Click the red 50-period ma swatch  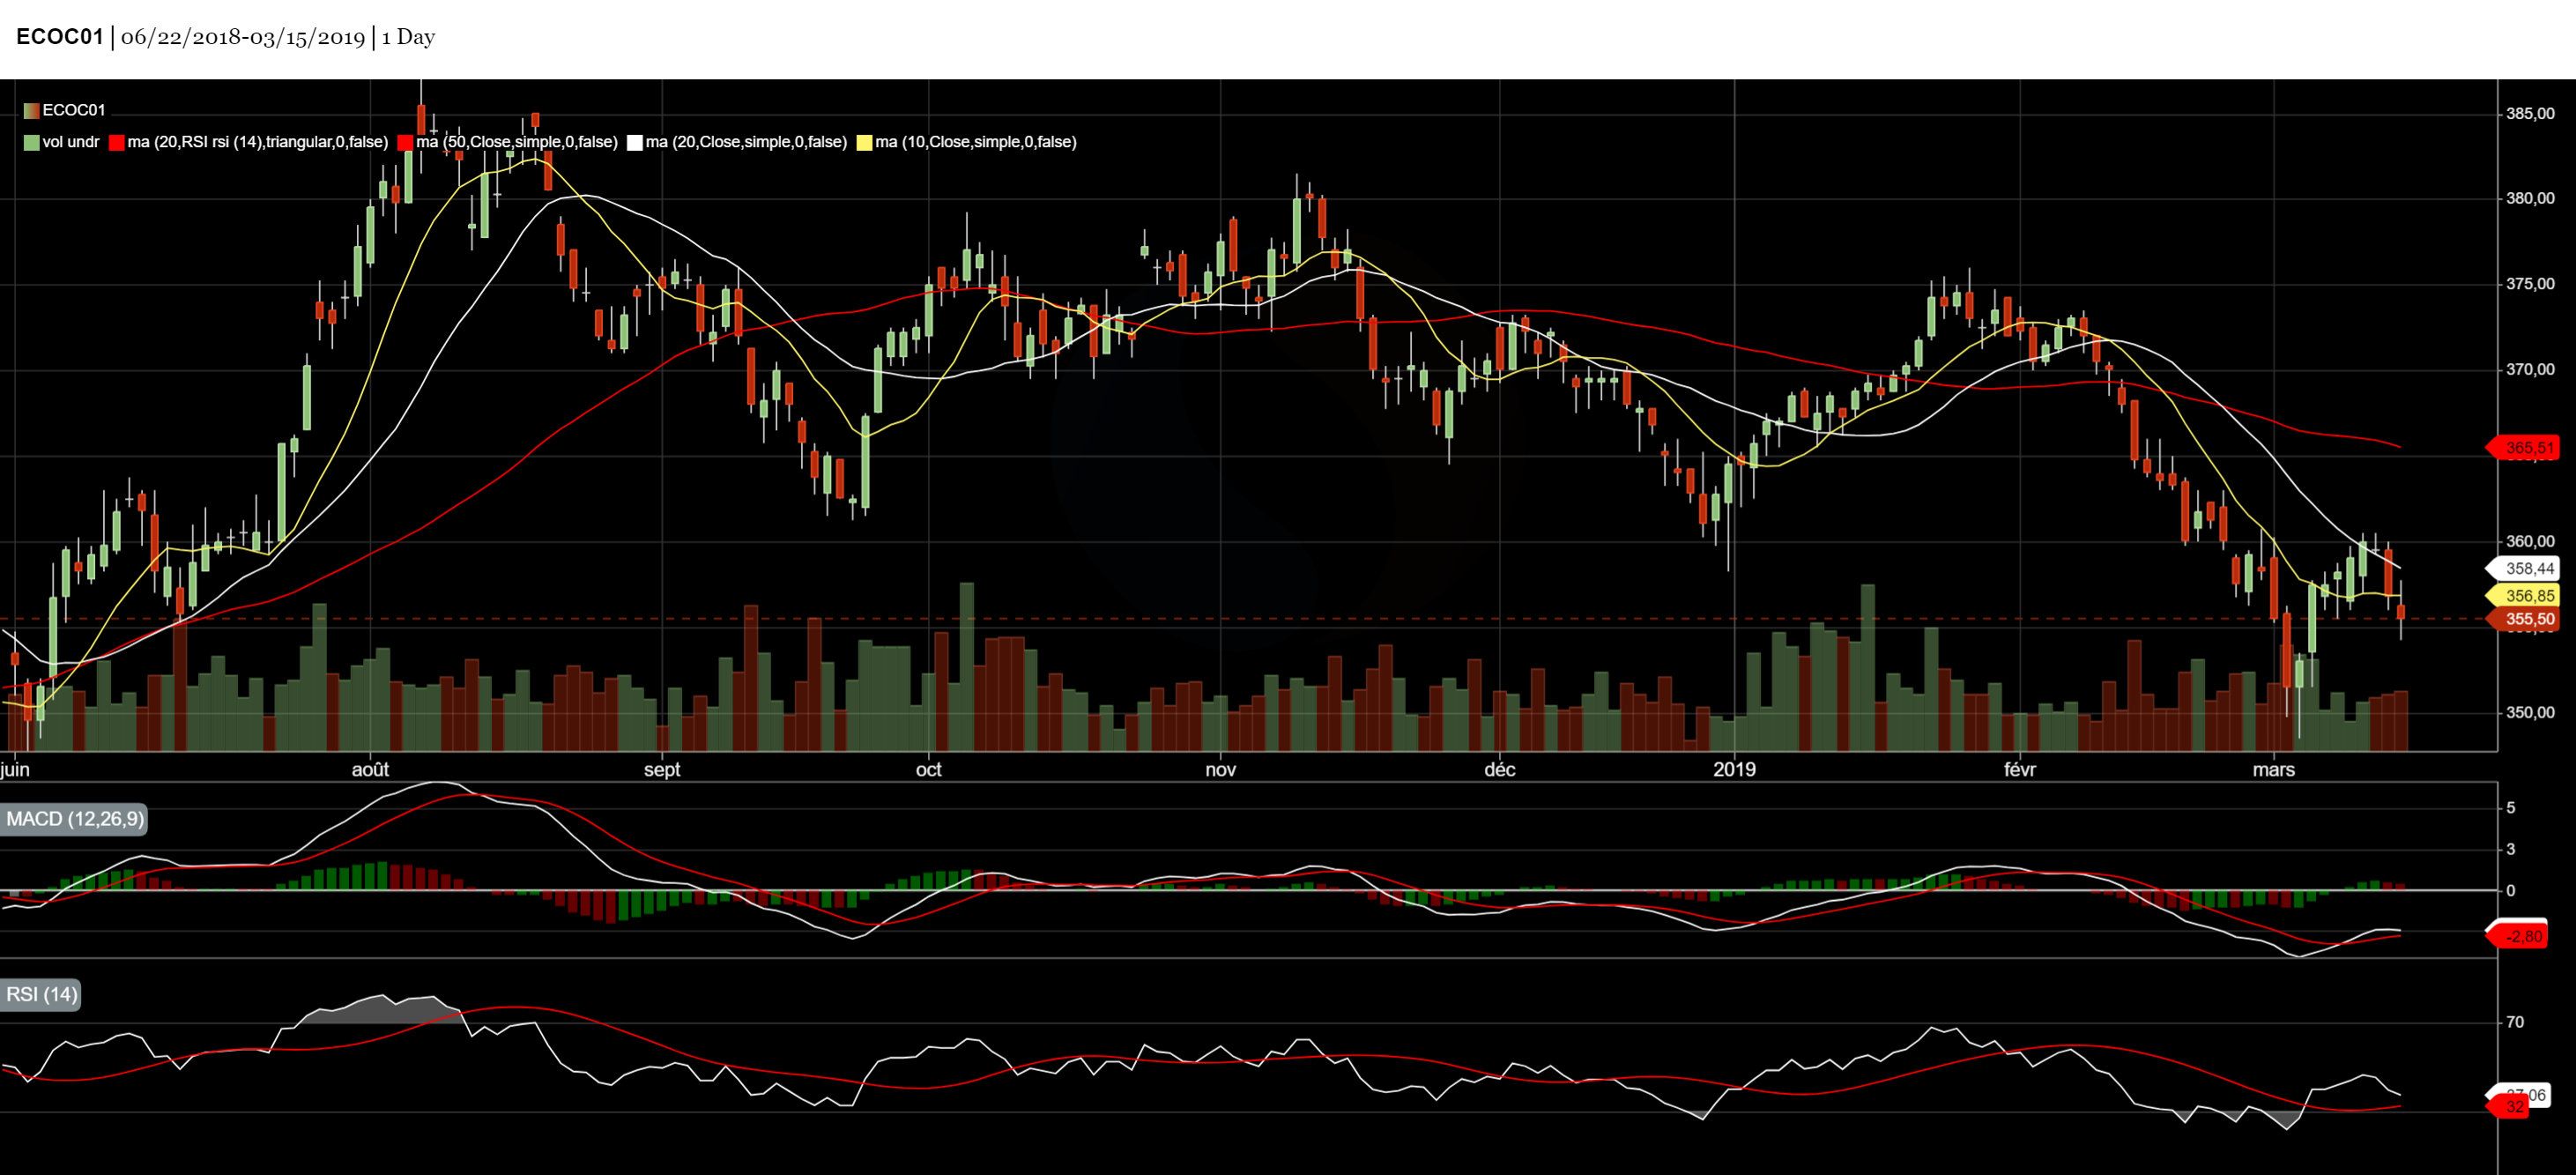coord(405,142)
